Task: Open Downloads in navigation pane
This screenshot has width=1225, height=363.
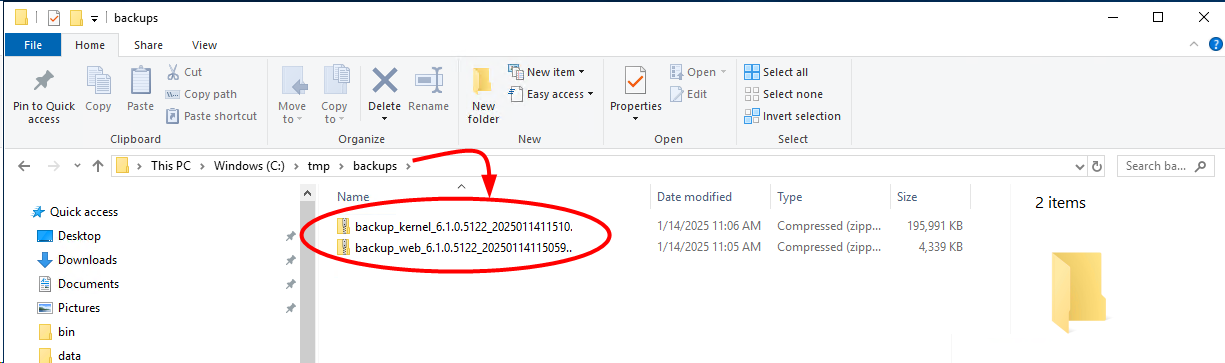Action: (87, 260)
